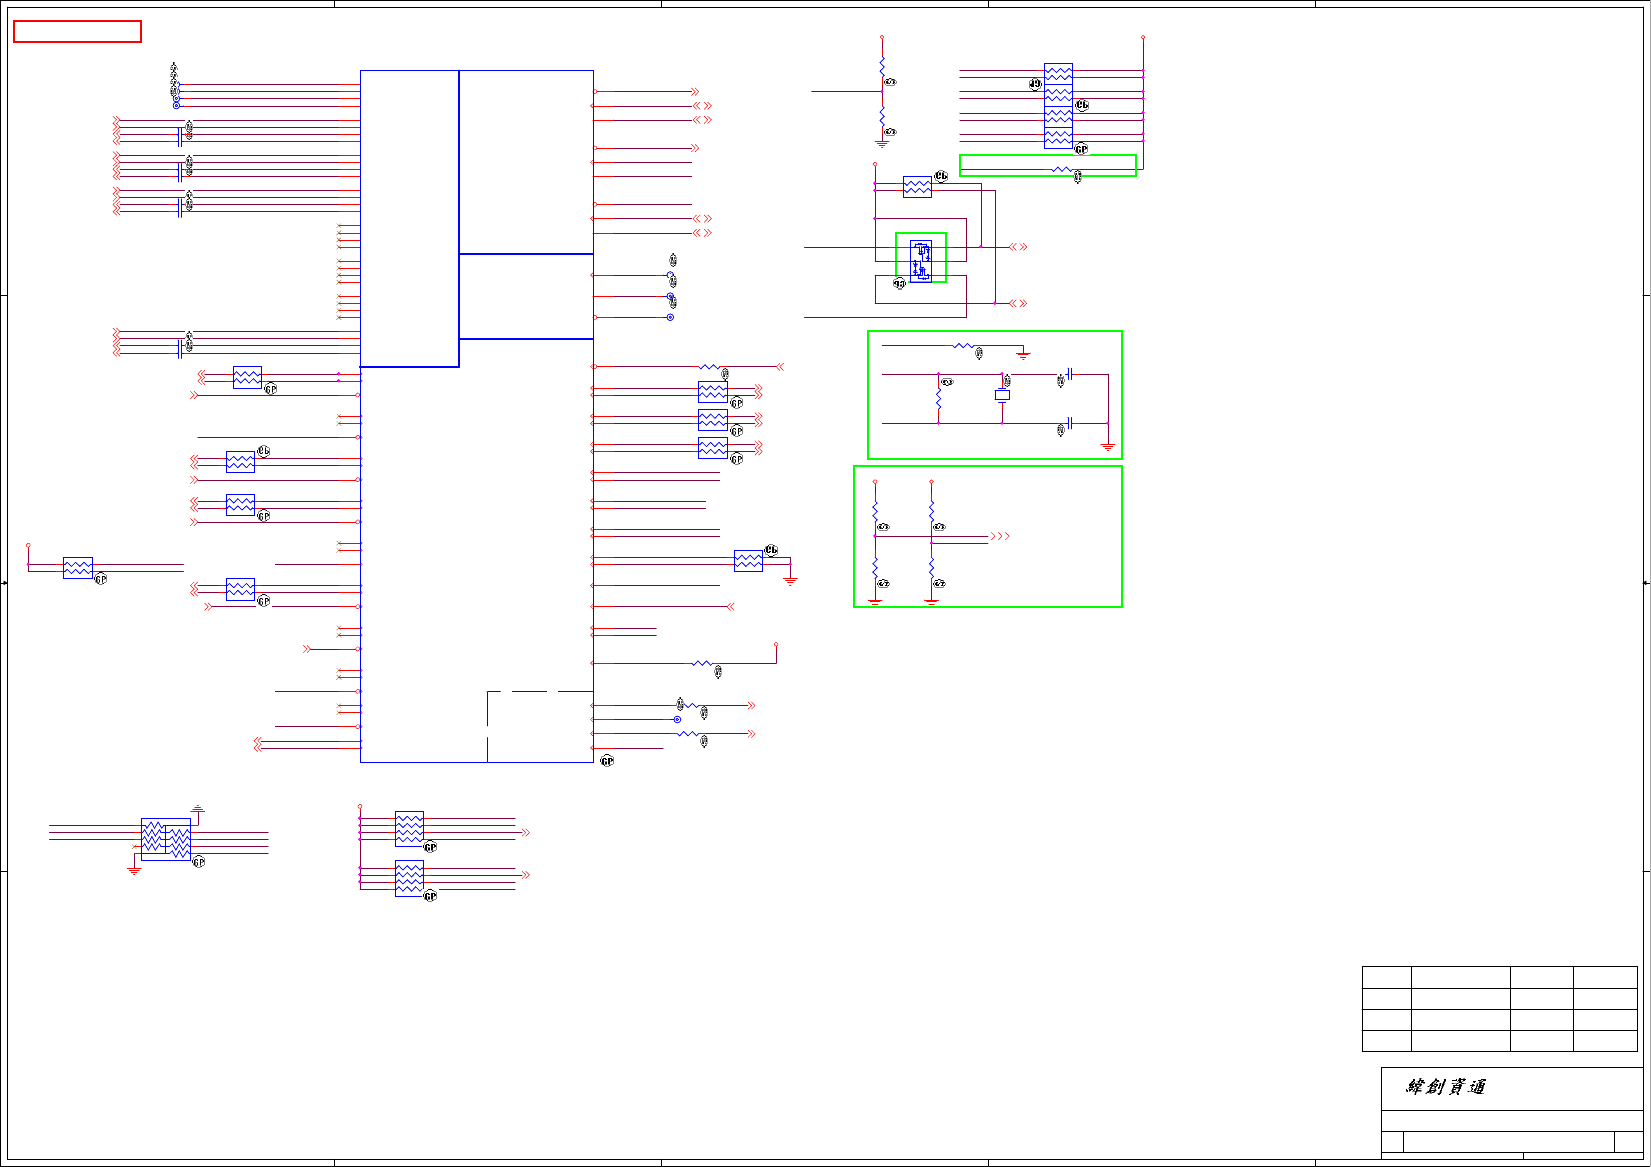Select the lower of the two bottom-center resistor packs

point(409,878)
